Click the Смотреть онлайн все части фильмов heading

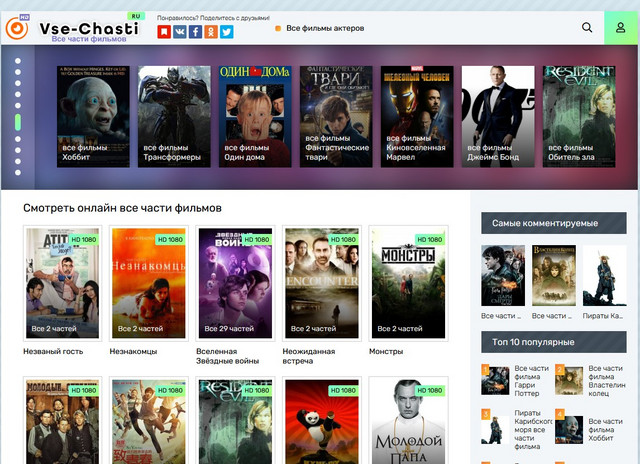pos(122,208)
